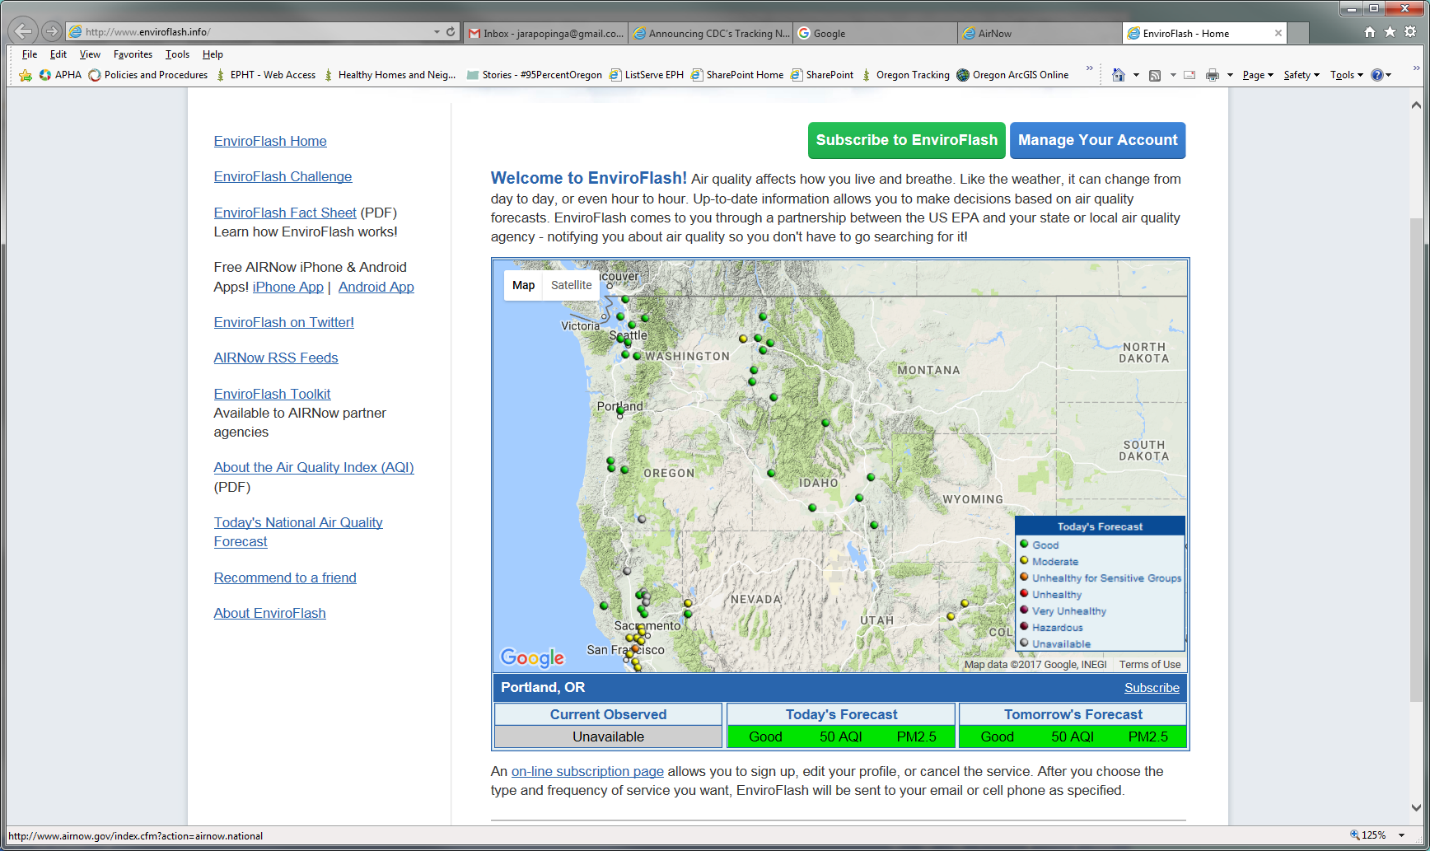Screen dimensions: 1430x851
Task: Open the Help menu
Action: pyautogui.click(x=213, y=54)
